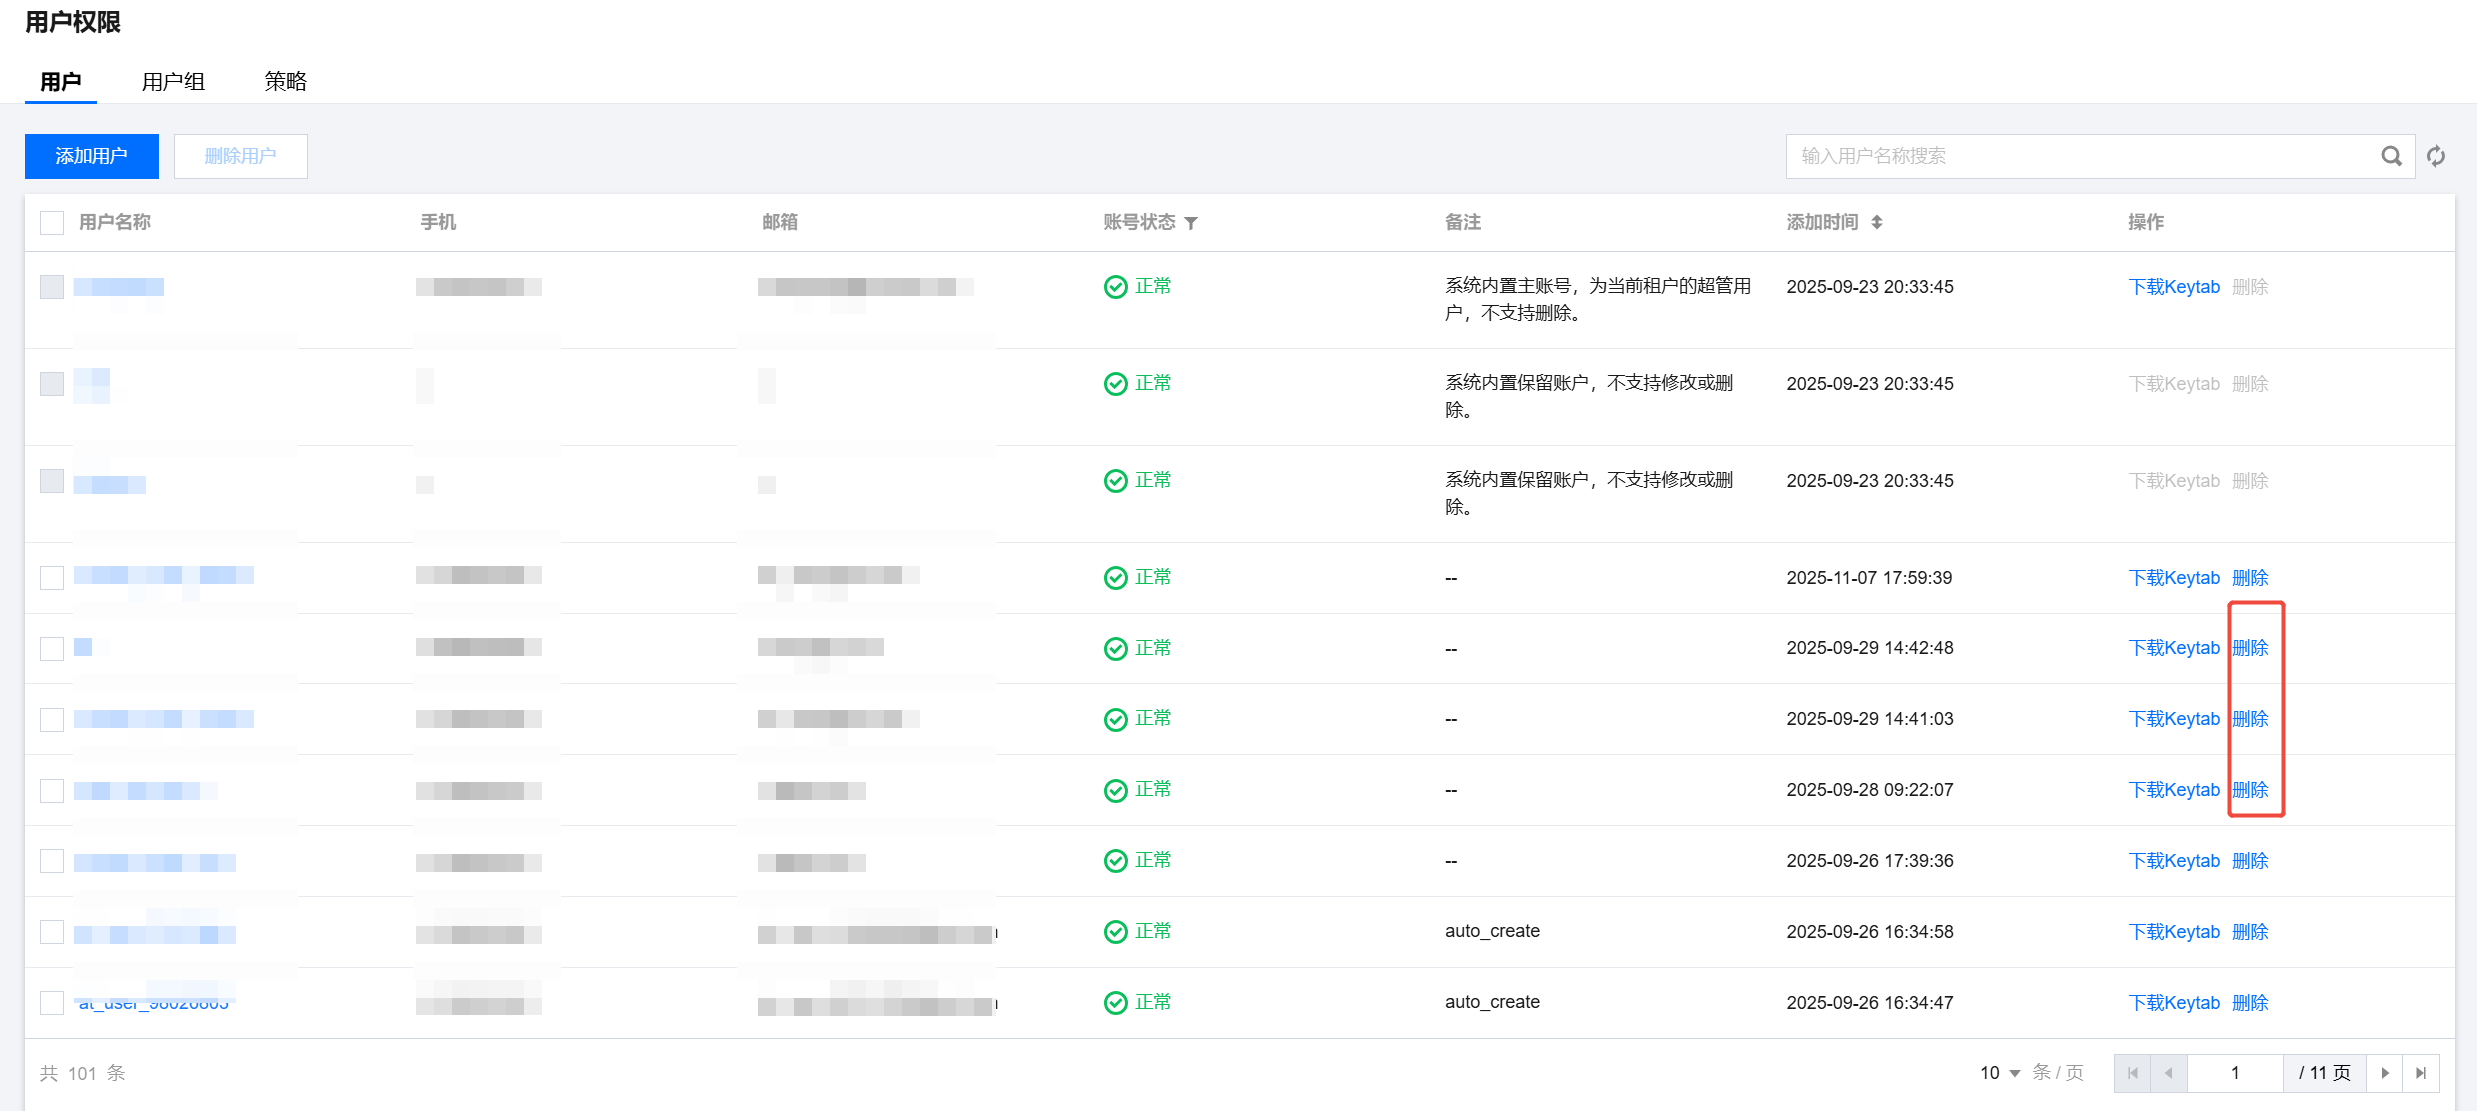Click the 添加用户 button
Viewport: 2477px width, 1111px height.
(x=92, y=156)
